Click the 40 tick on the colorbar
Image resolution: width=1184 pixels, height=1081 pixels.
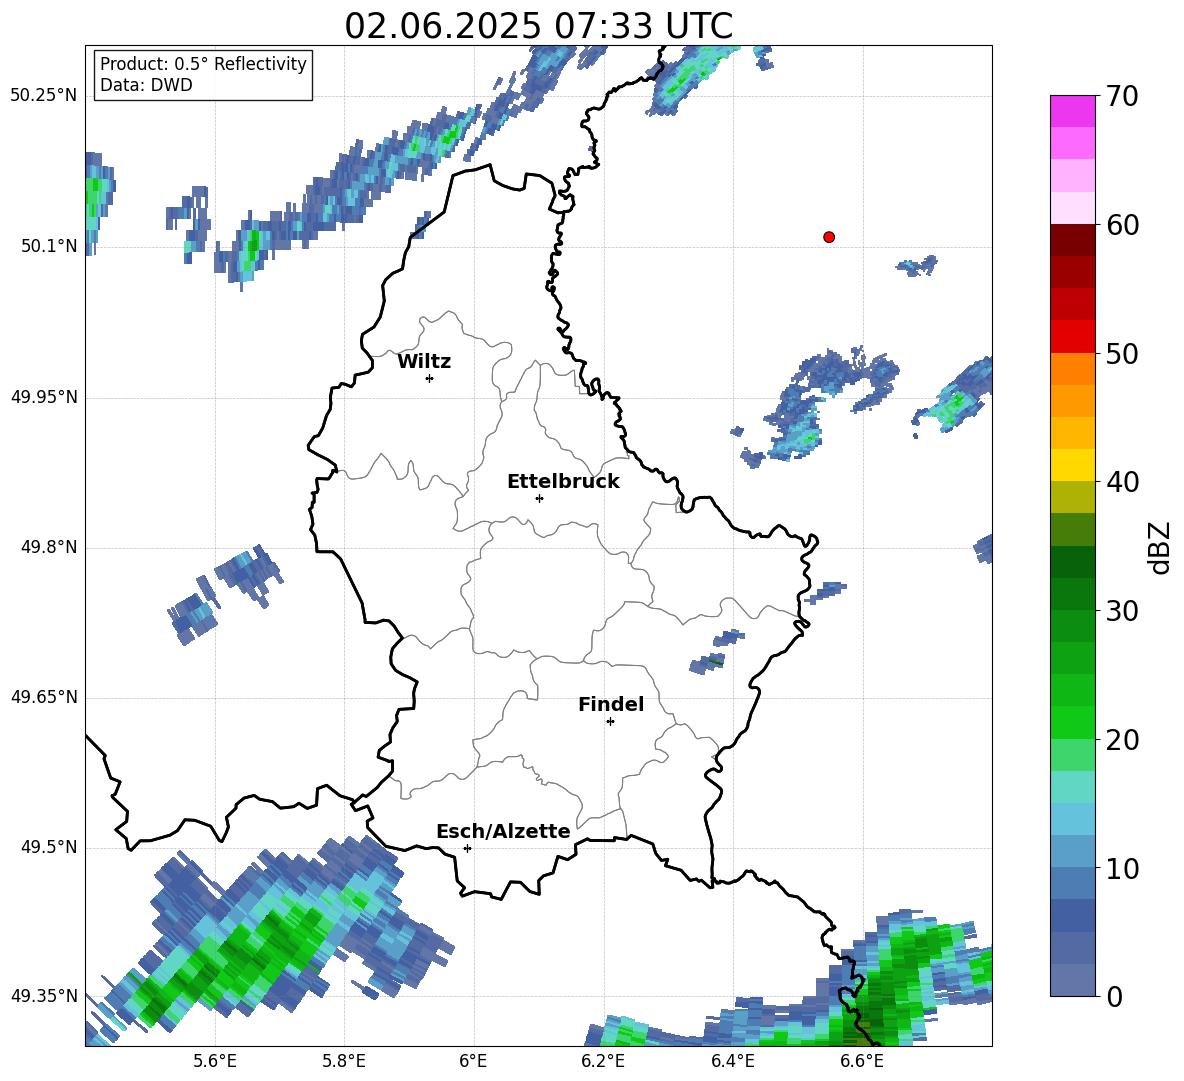pyautogui.click(x=1122, y=482)
